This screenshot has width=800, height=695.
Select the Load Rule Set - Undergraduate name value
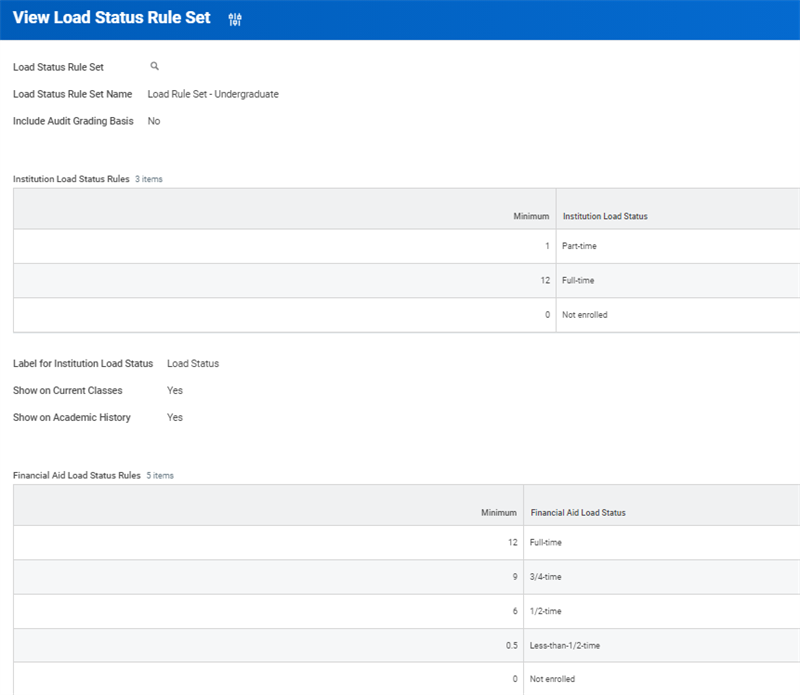213,94
